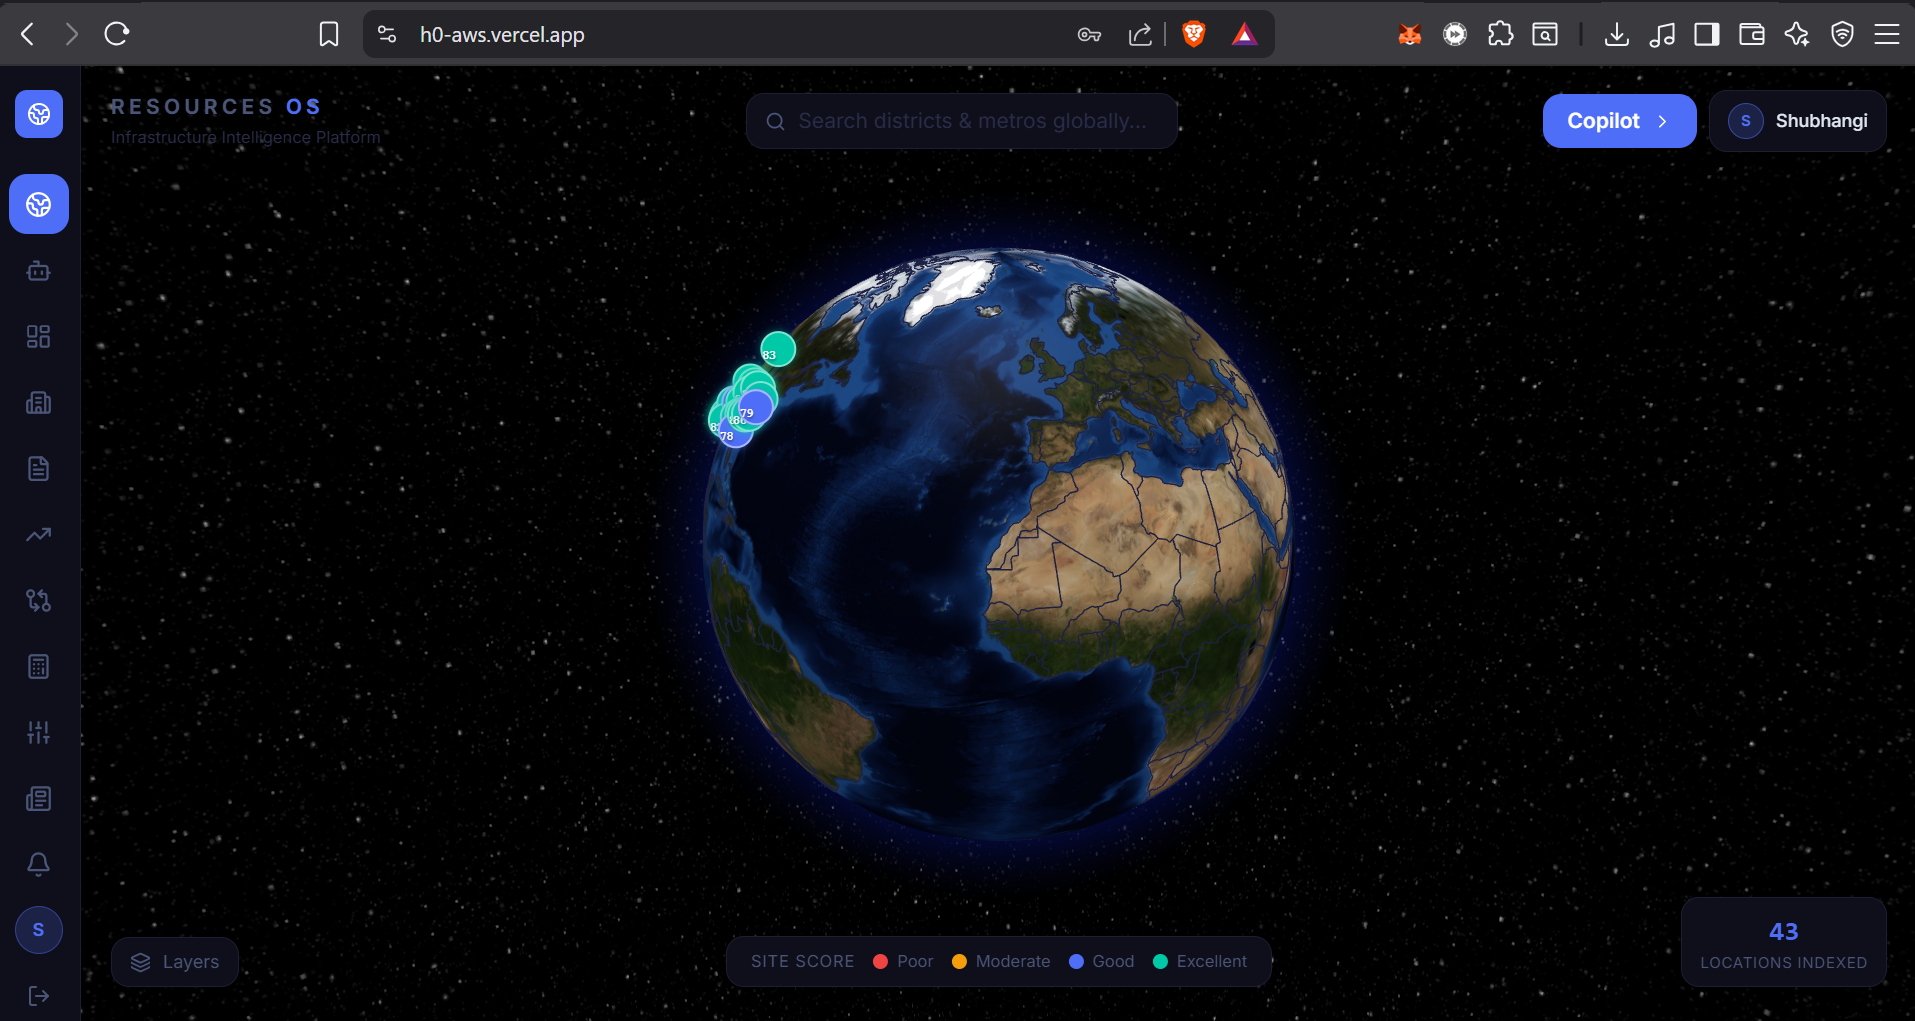Screen dimensions: 1915x1021
Task: Expand the Layers panel
Action: [175, 962]
